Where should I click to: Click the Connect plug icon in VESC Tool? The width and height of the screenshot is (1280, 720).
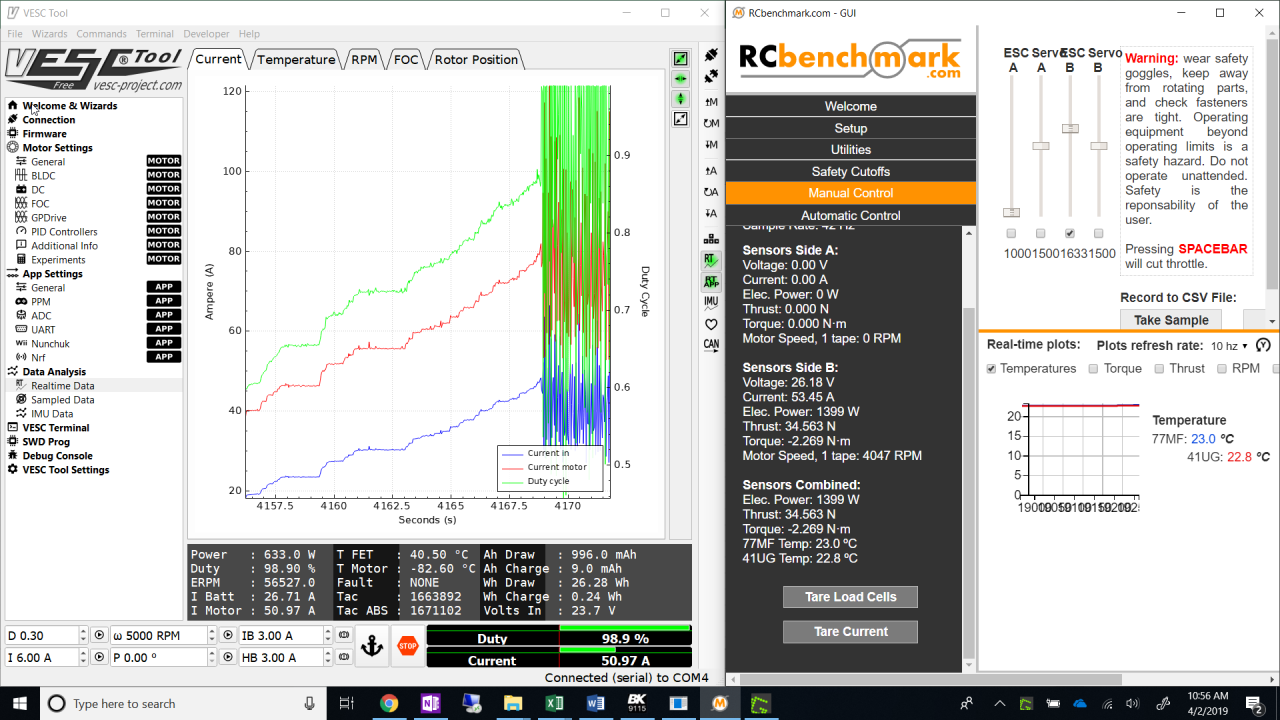coord(711,55)
